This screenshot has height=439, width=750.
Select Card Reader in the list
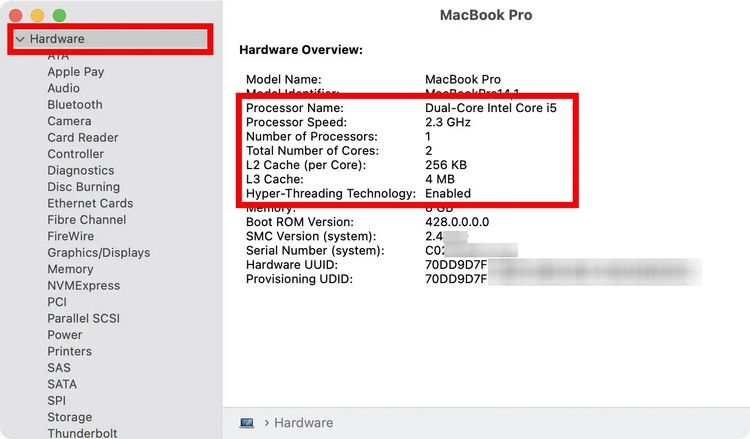tap(83, 137)
